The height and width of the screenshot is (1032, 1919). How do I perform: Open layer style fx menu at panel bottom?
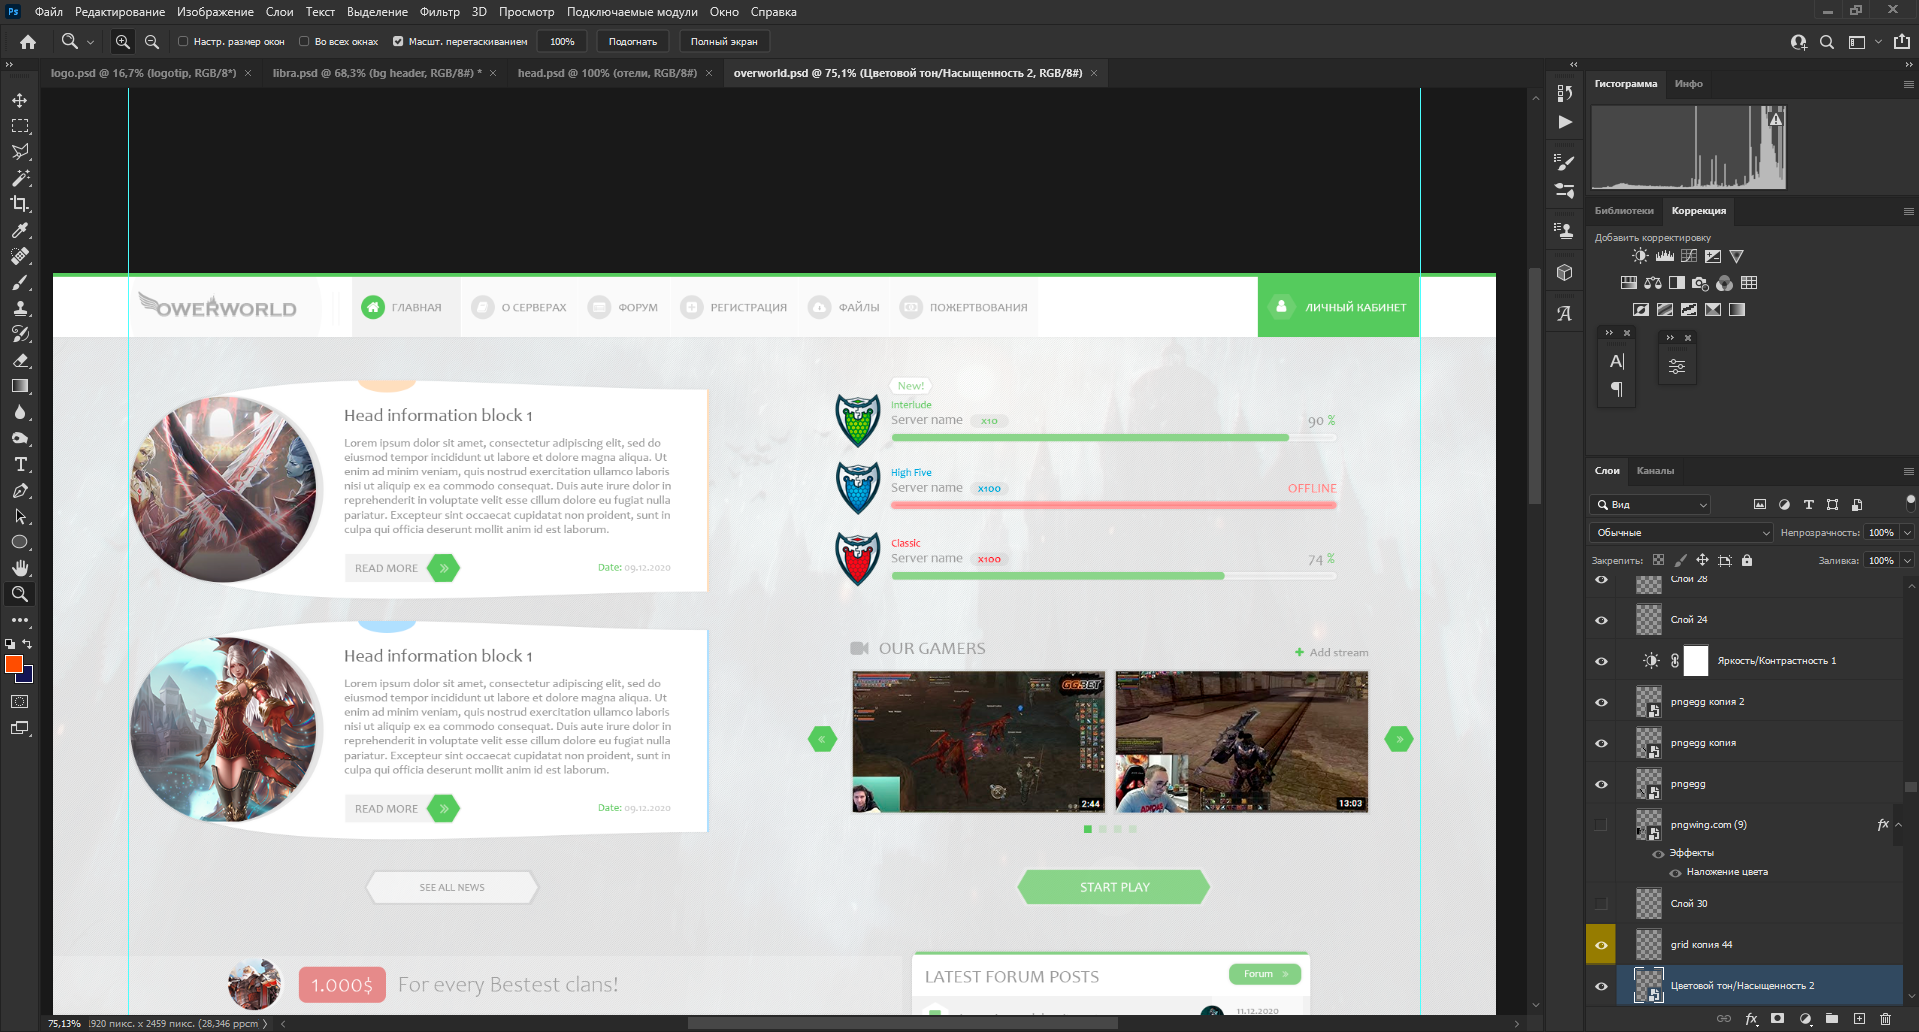[x=1751, y=1019]
